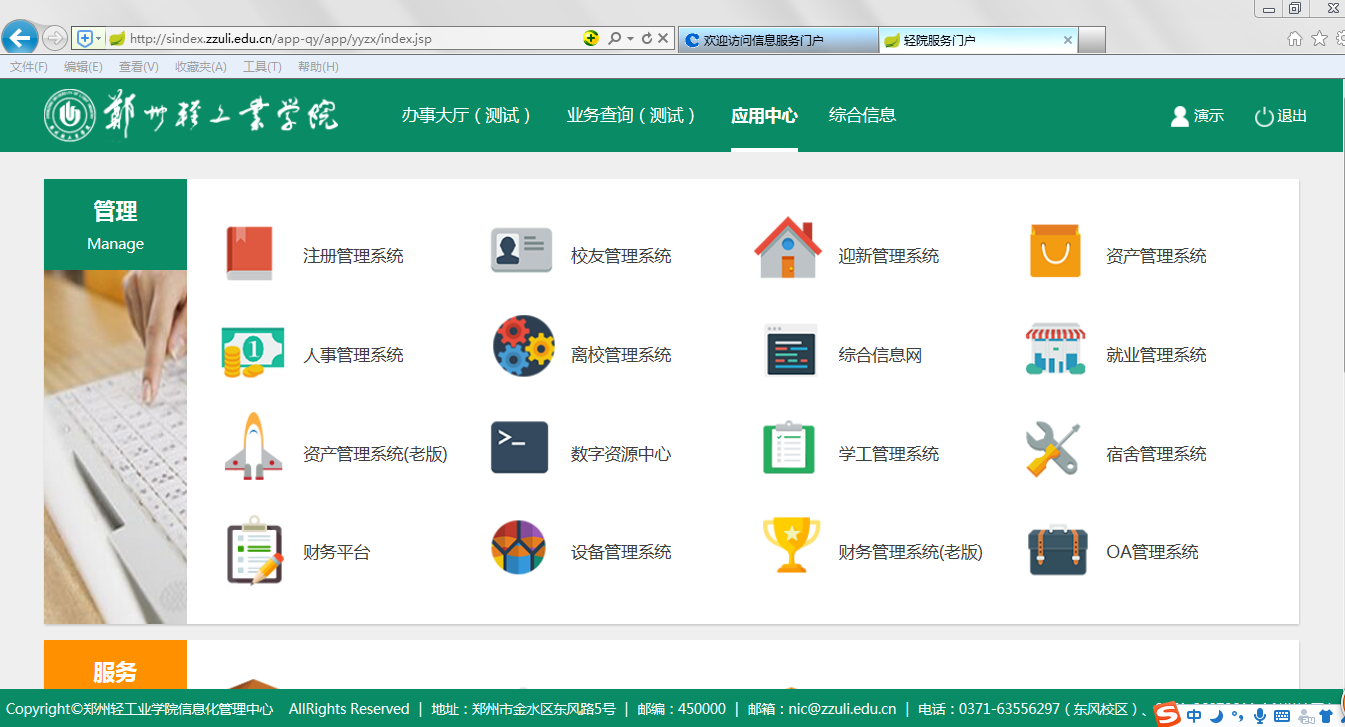
Task: Click the 综合信息网 text link
Action: (x=880, y=355)
